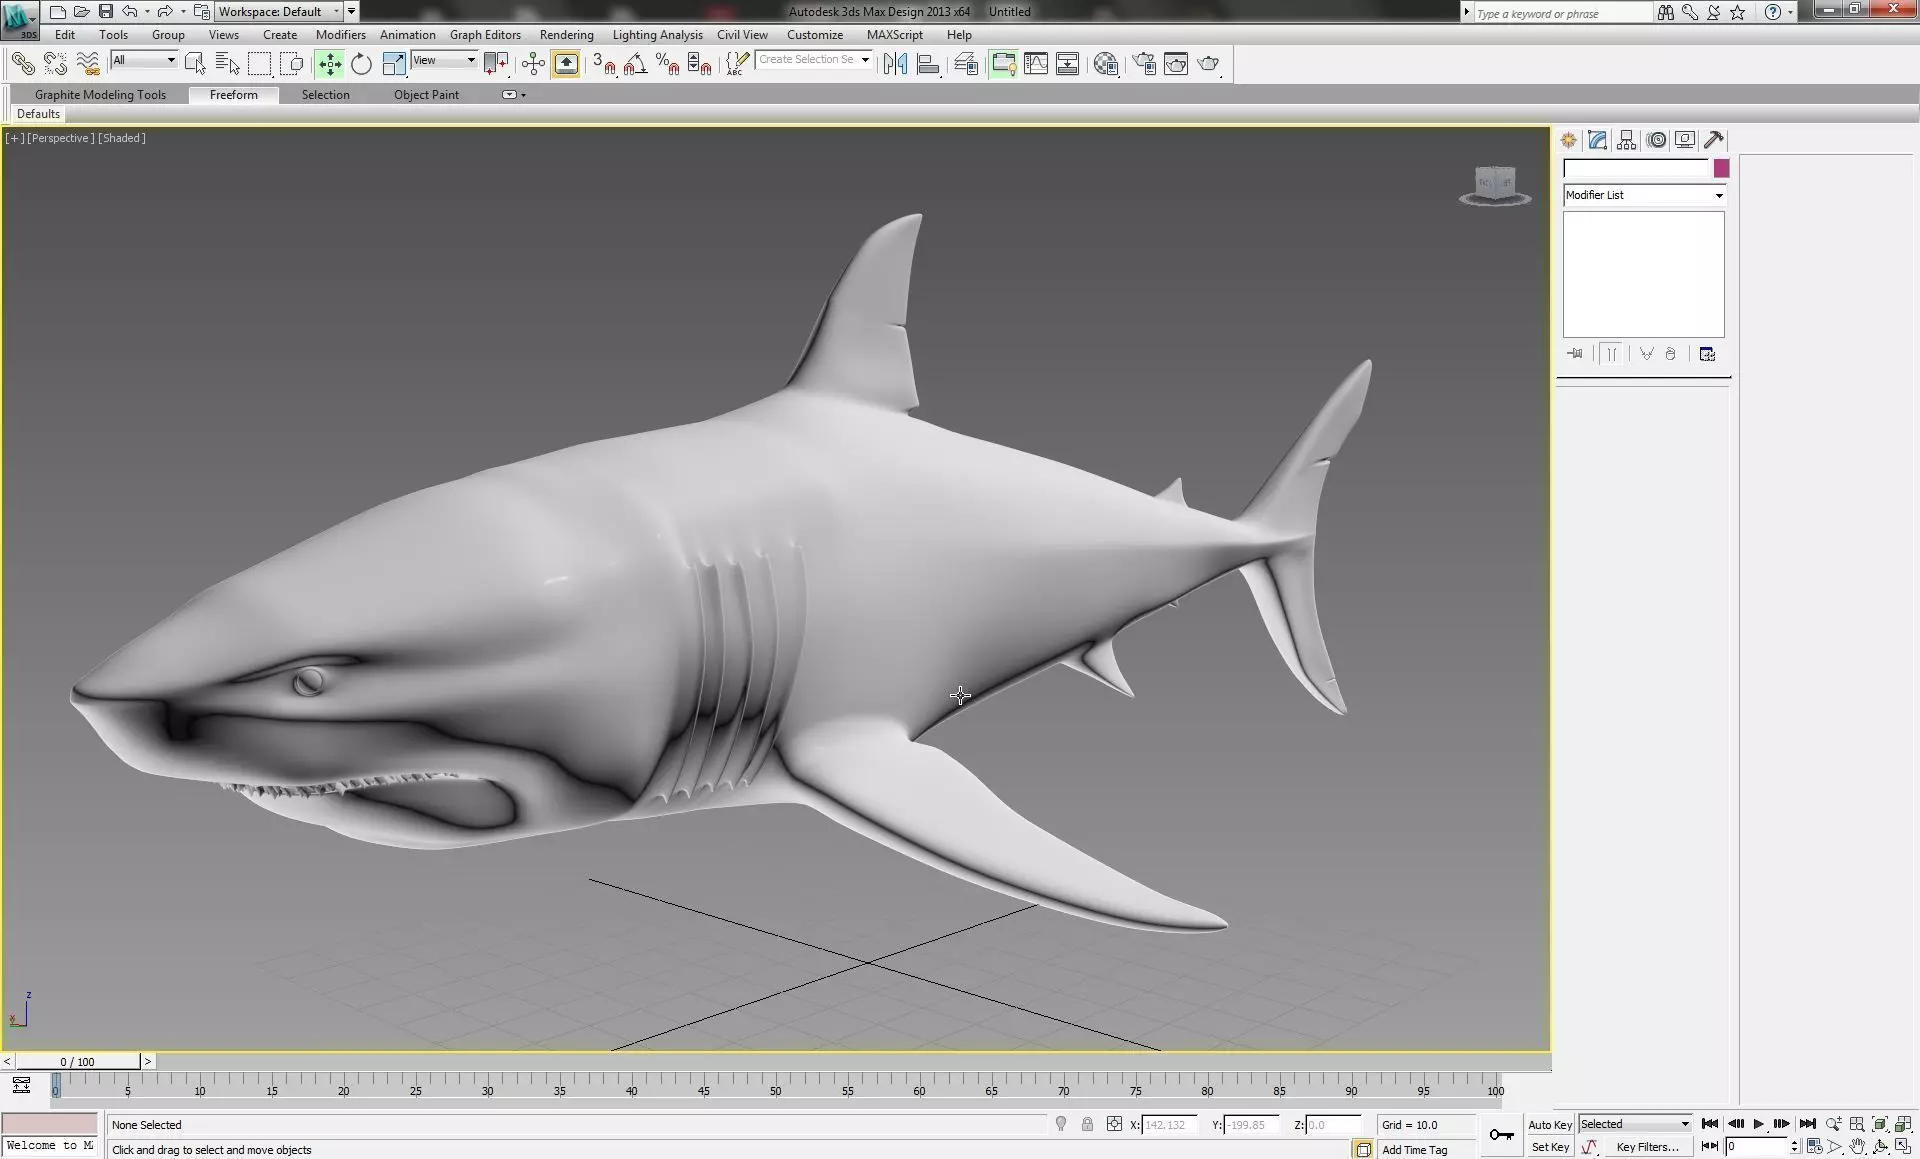Open the Graph Editors menu
This screenshot has height=1159, width=1920.
tap(485, 35)
